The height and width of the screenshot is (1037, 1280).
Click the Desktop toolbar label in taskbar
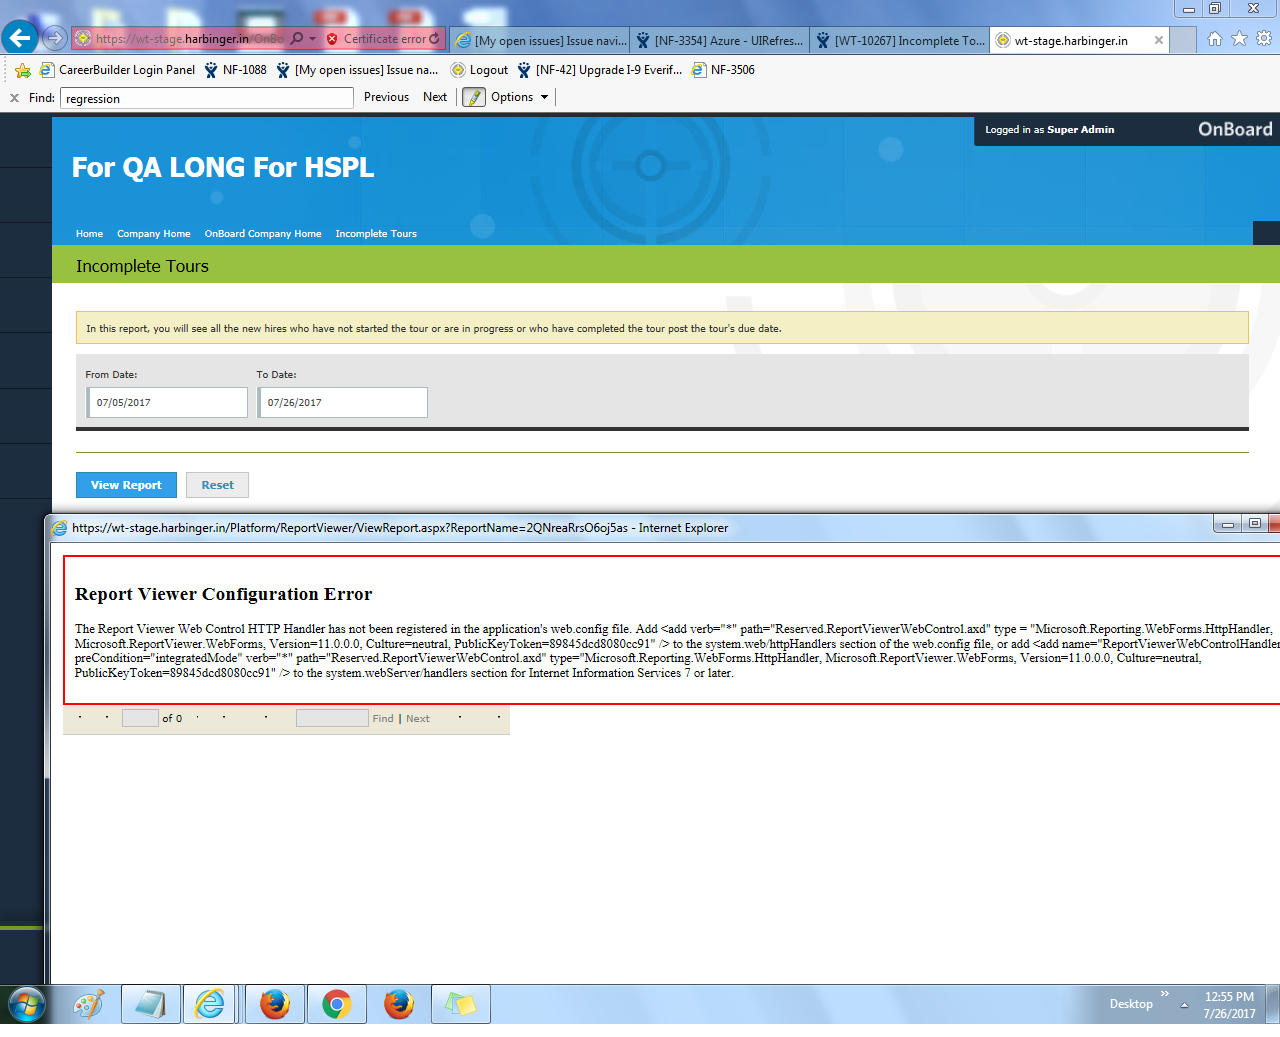pyautogui.click(x=1131, y=1004)
